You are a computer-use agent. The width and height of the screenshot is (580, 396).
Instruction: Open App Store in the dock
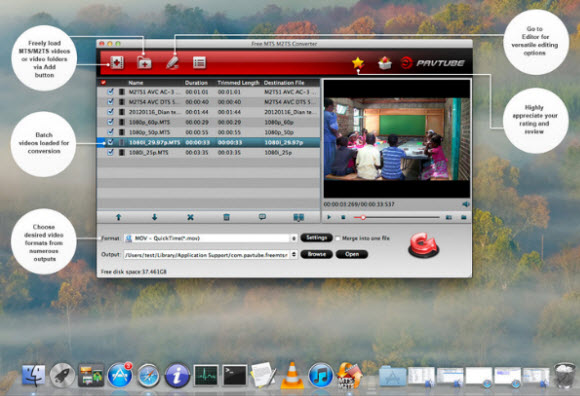click(120, 375)
